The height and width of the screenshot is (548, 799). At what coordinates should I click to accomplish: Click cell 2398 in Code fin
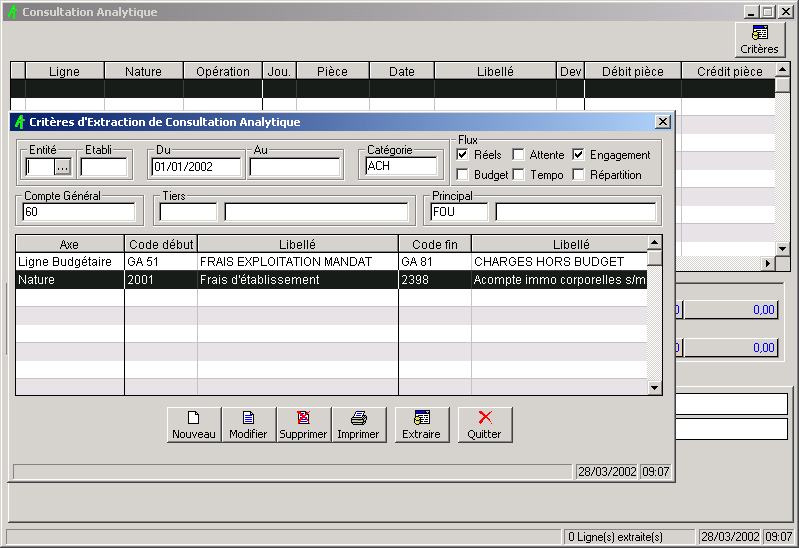pos(435,280)
